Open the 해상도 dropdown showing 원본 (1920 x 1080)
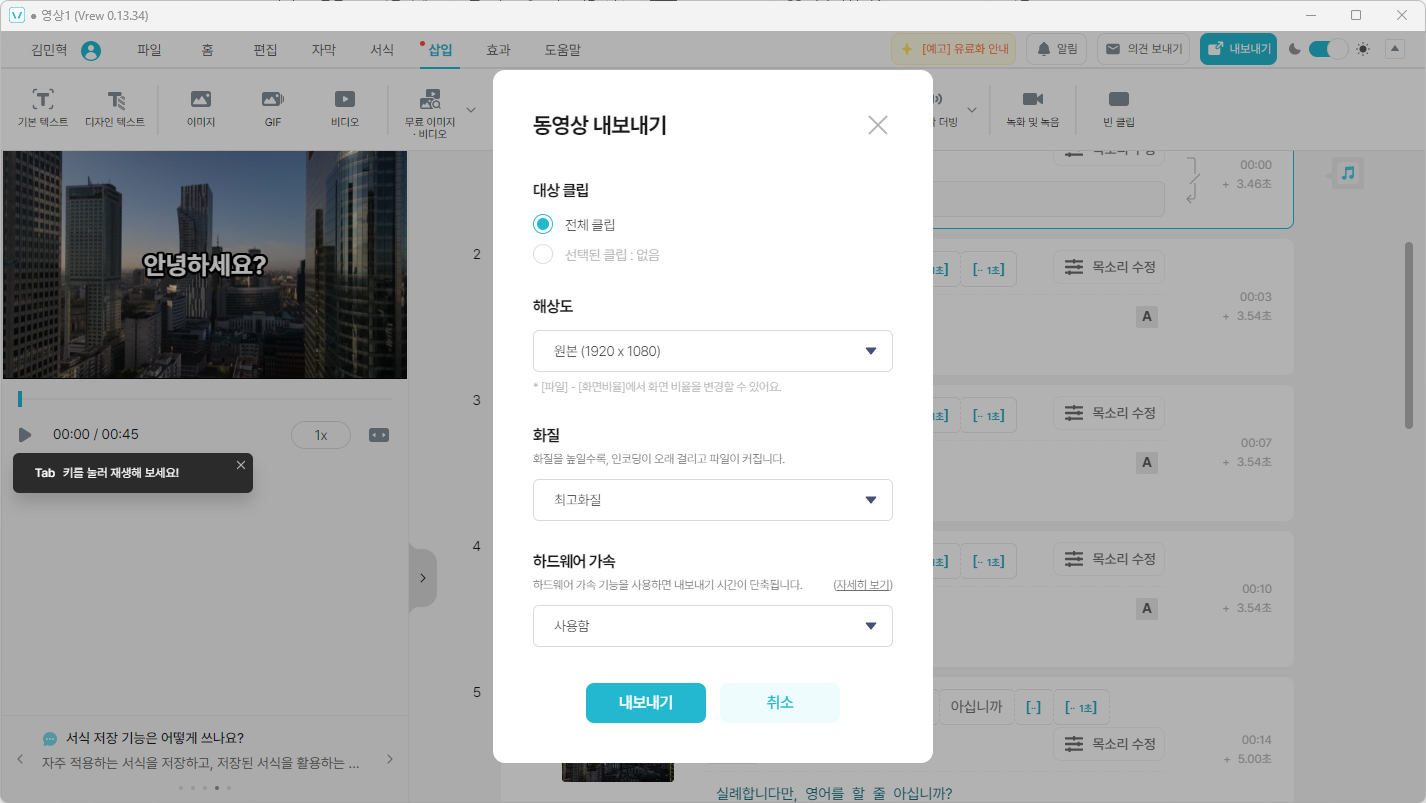 712,351
